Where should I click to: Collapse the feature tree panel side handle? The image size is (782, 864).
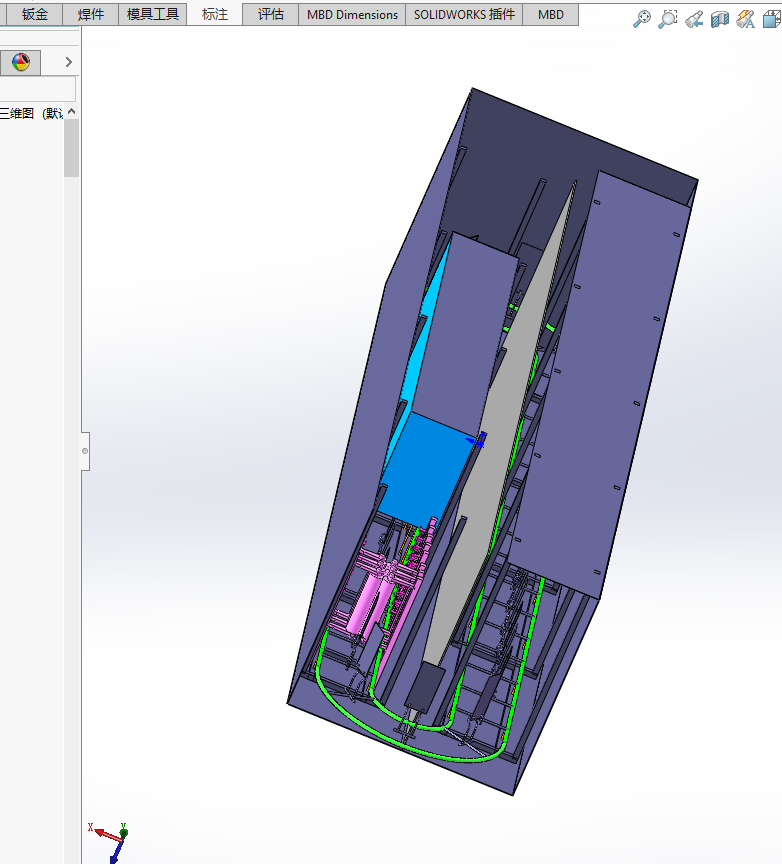pos(85,452)
